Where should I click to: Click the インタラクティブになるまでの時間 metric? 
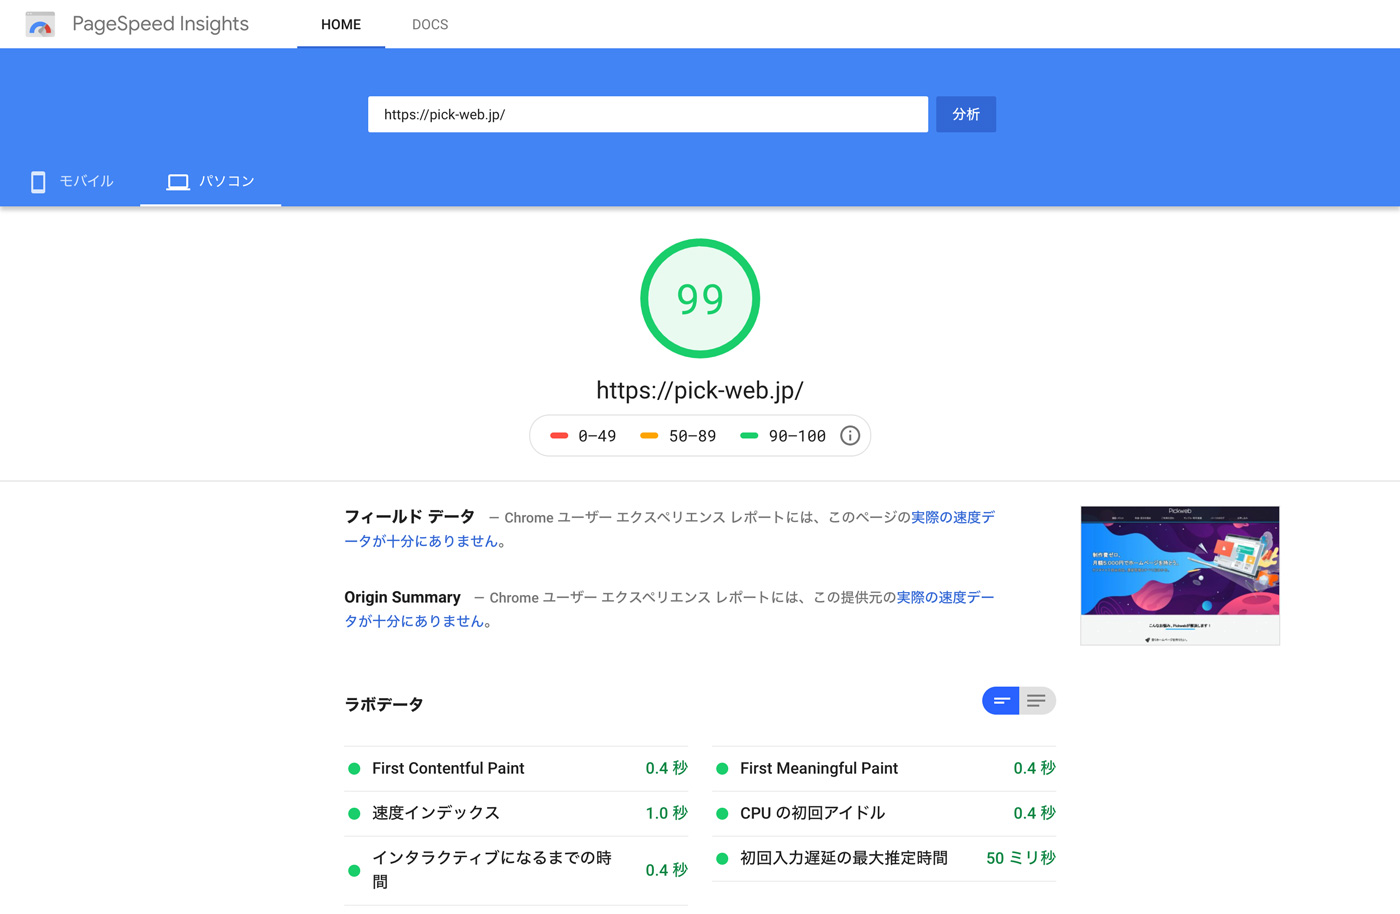516,870
